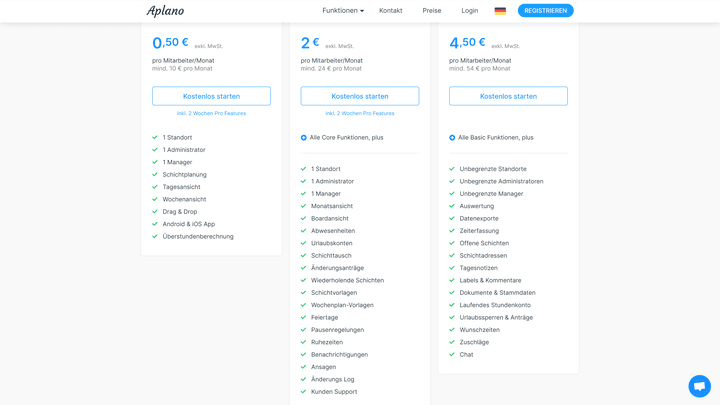Click the blue plus icon beside Alle Core Funktionen
Screen dimensions: 720x405
[x=304, y=138]
